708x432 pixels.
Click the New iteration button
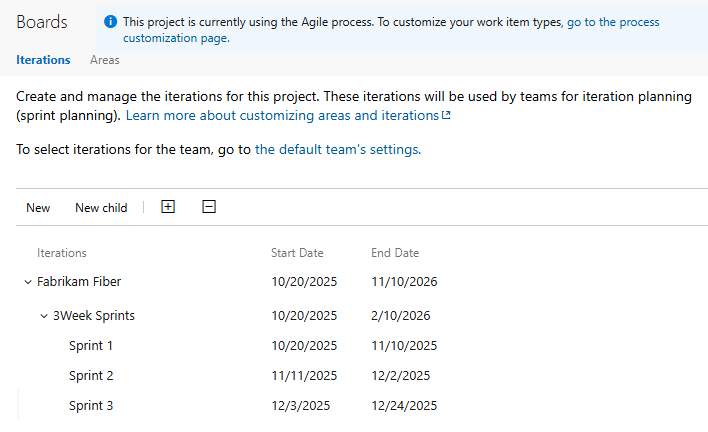point(38,208)
